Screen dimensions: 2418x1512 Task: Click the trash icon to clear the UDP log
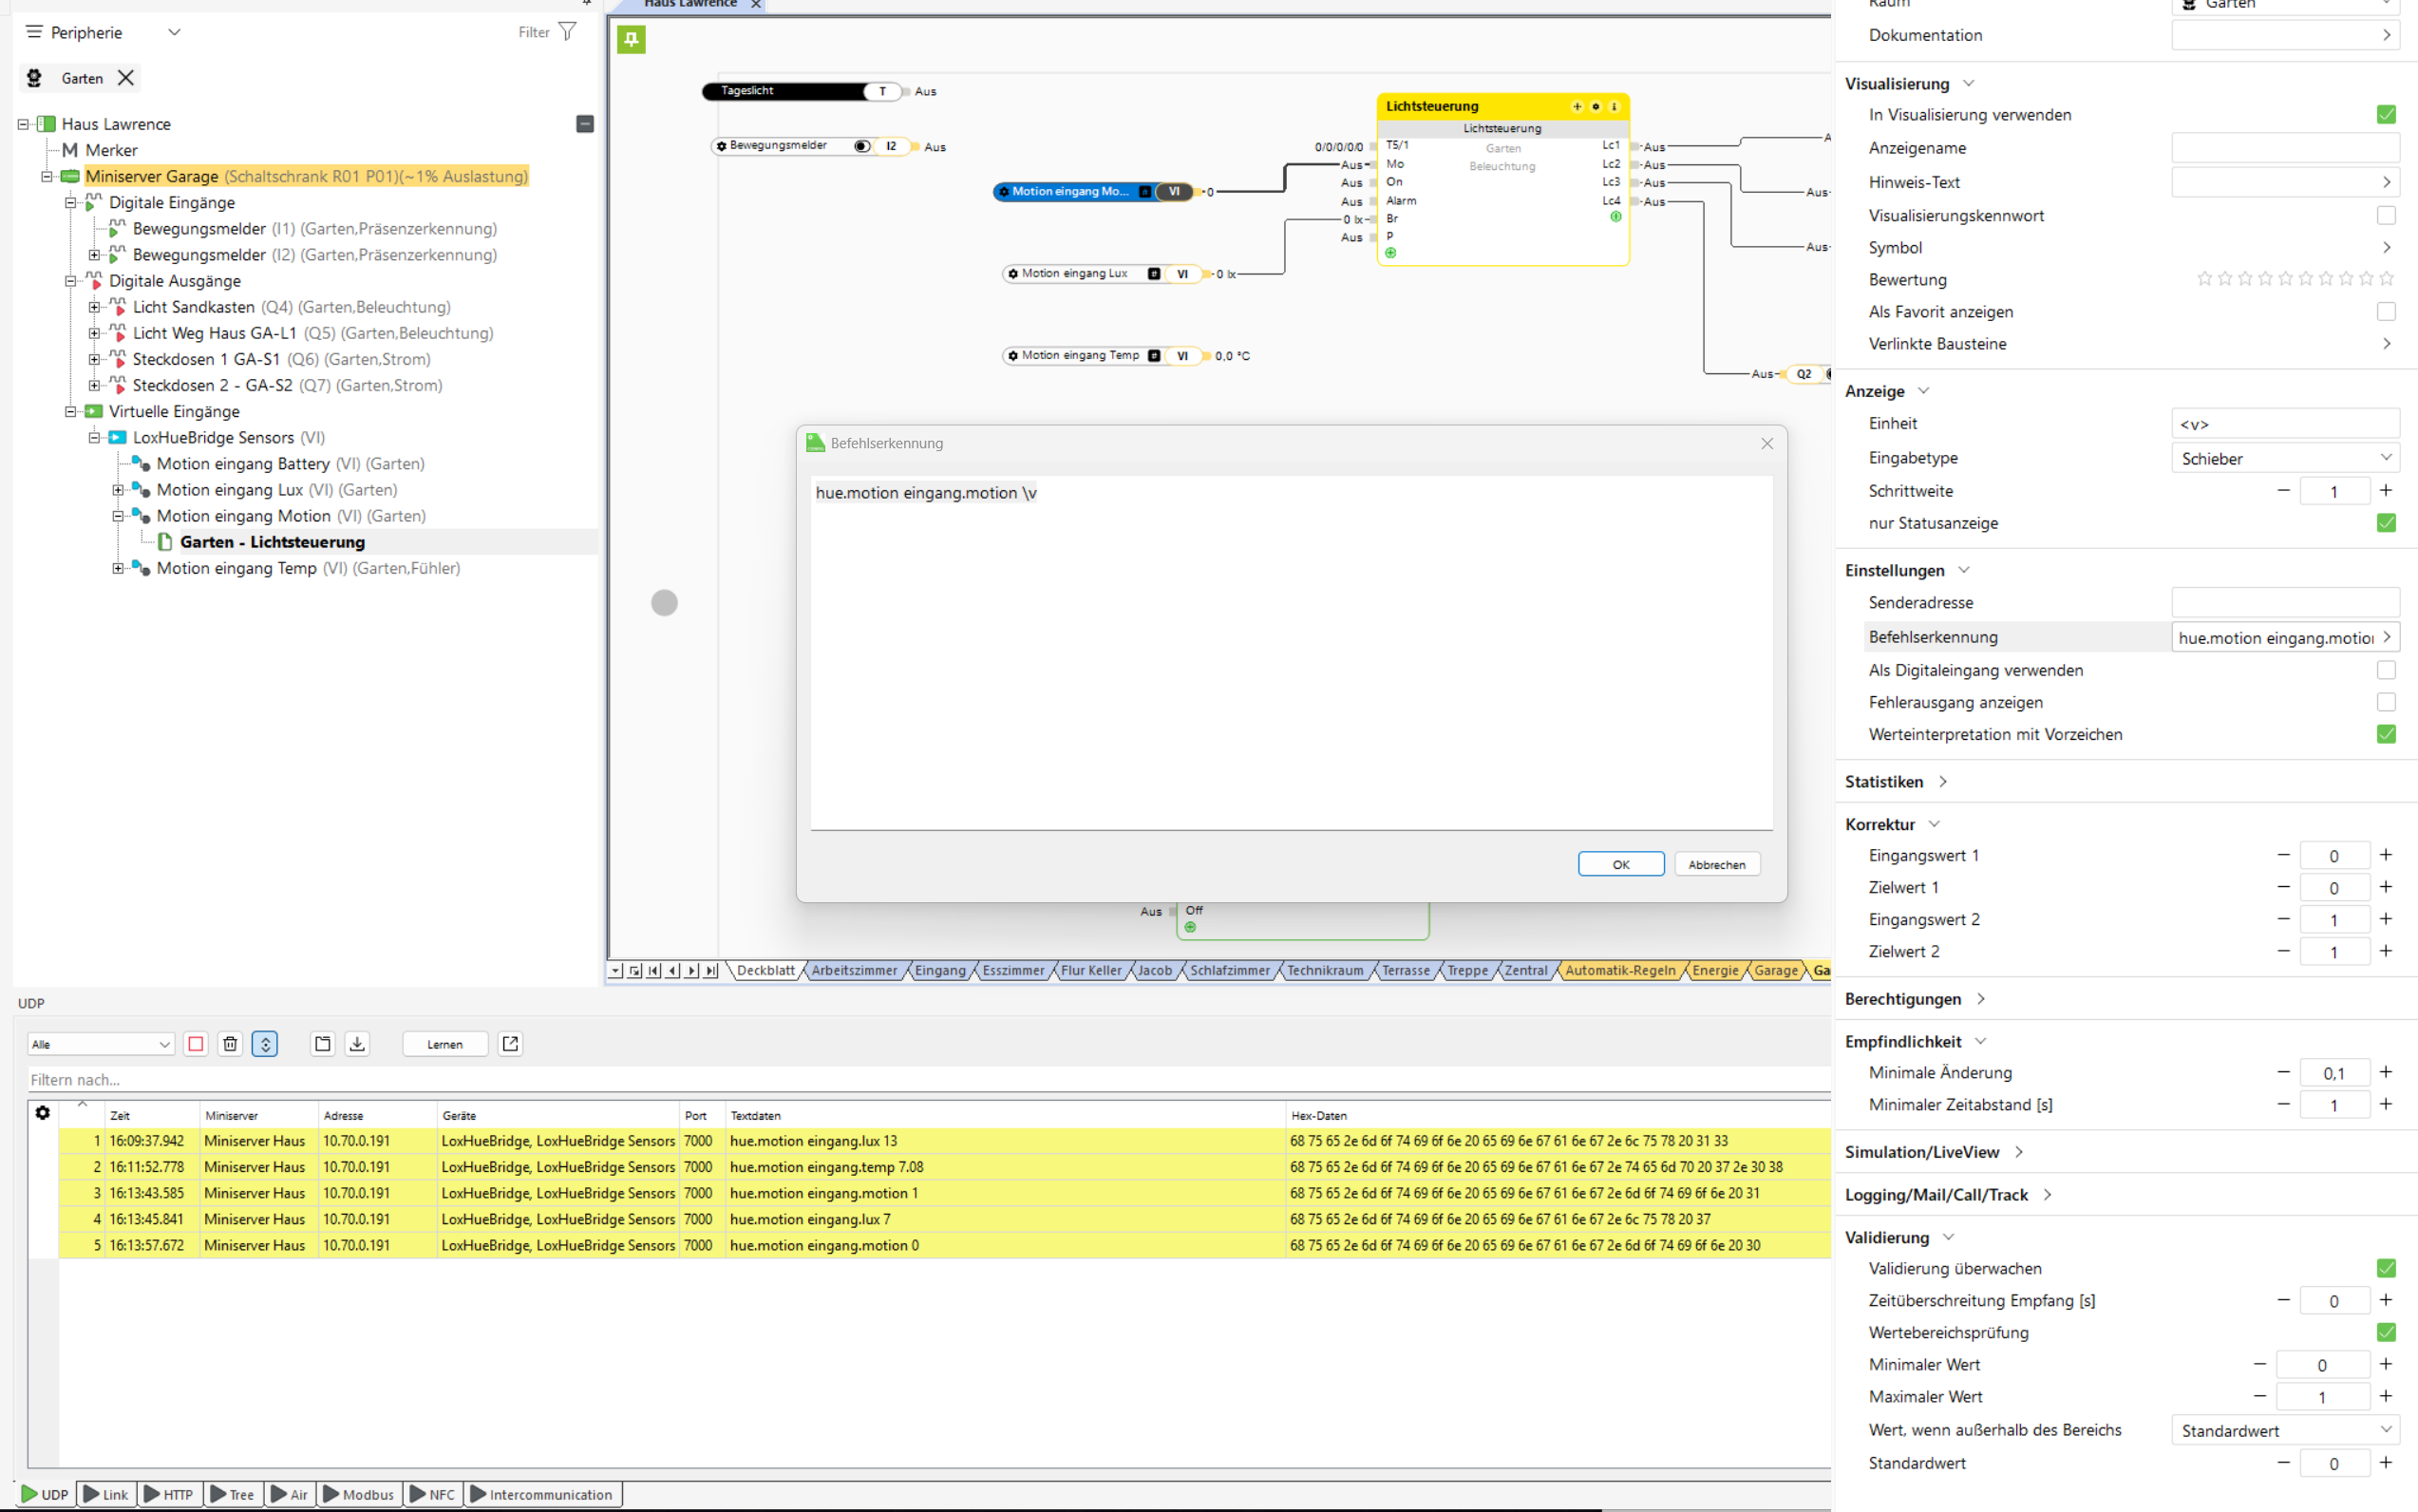point(230,1044)
